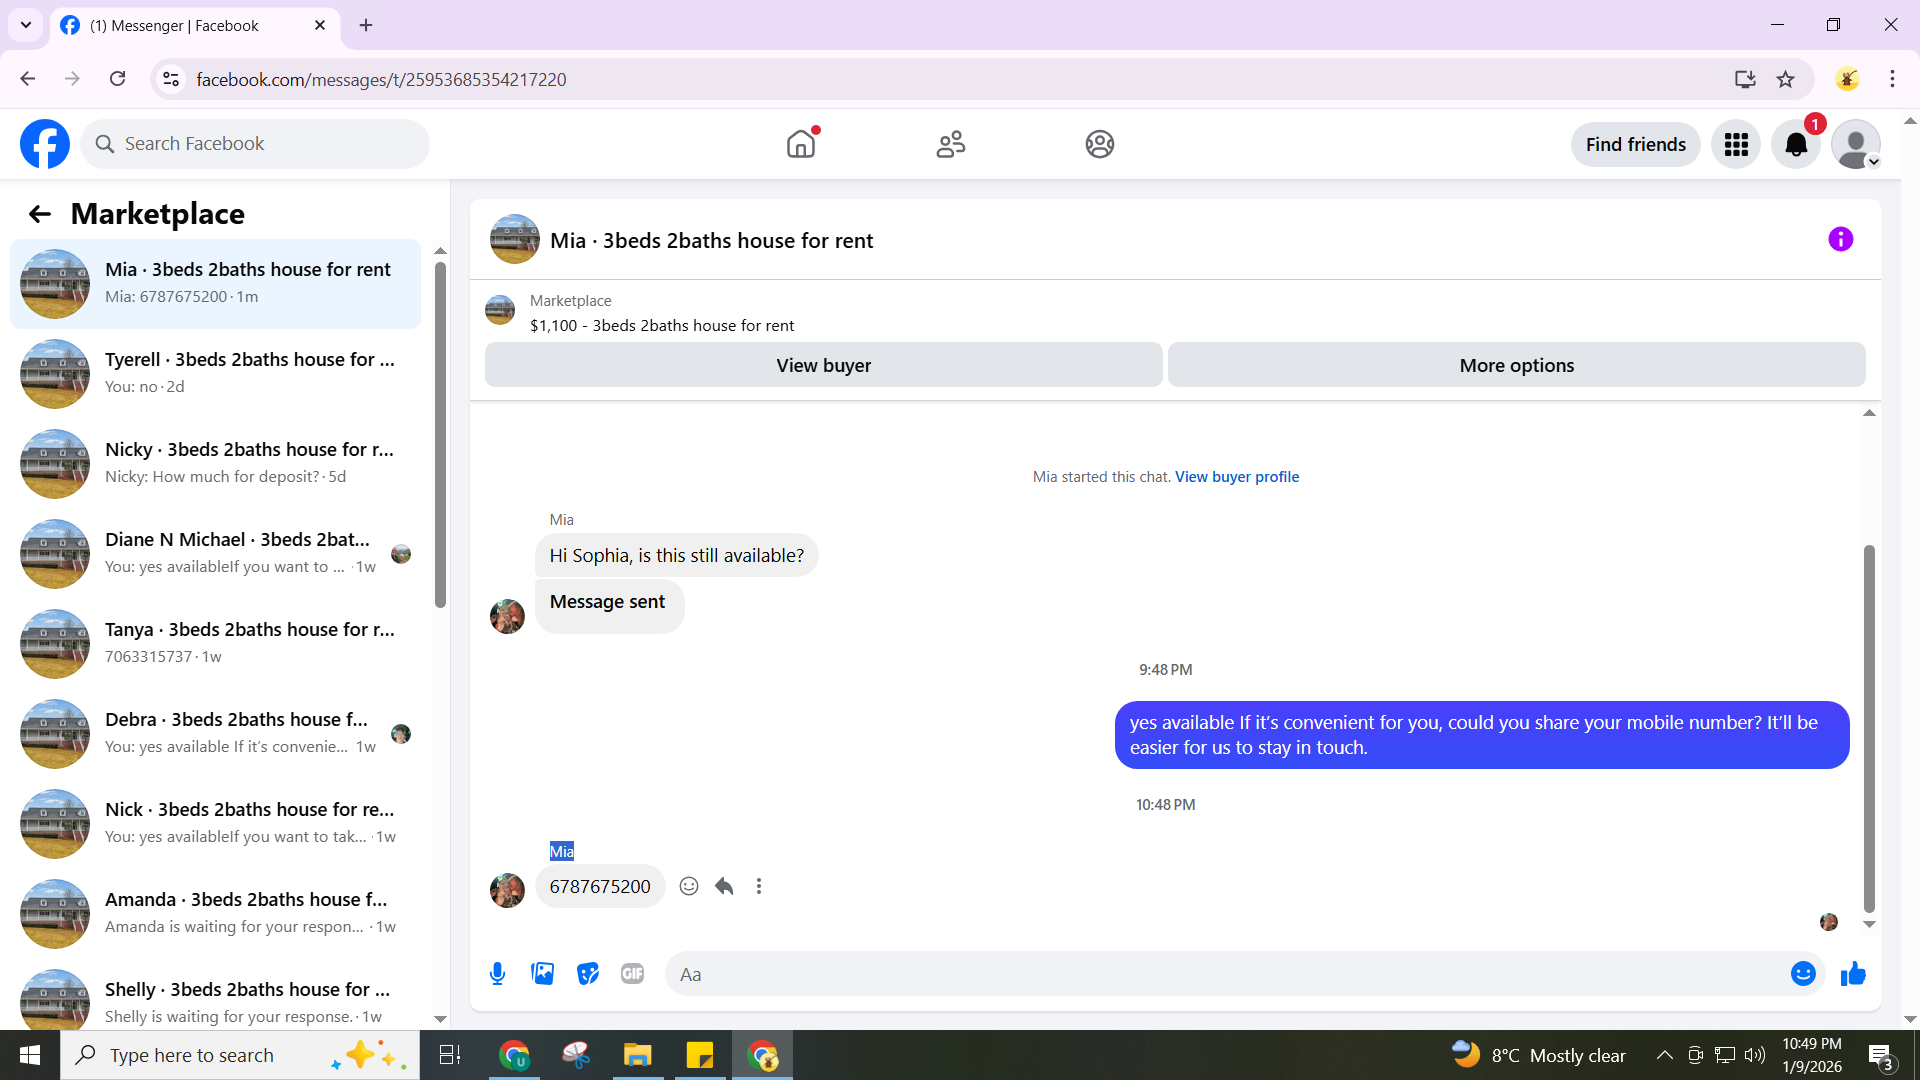The image size is (1920, 1080).
Task: Switch to the Friends tab
Action: click(x=950, y=145)
